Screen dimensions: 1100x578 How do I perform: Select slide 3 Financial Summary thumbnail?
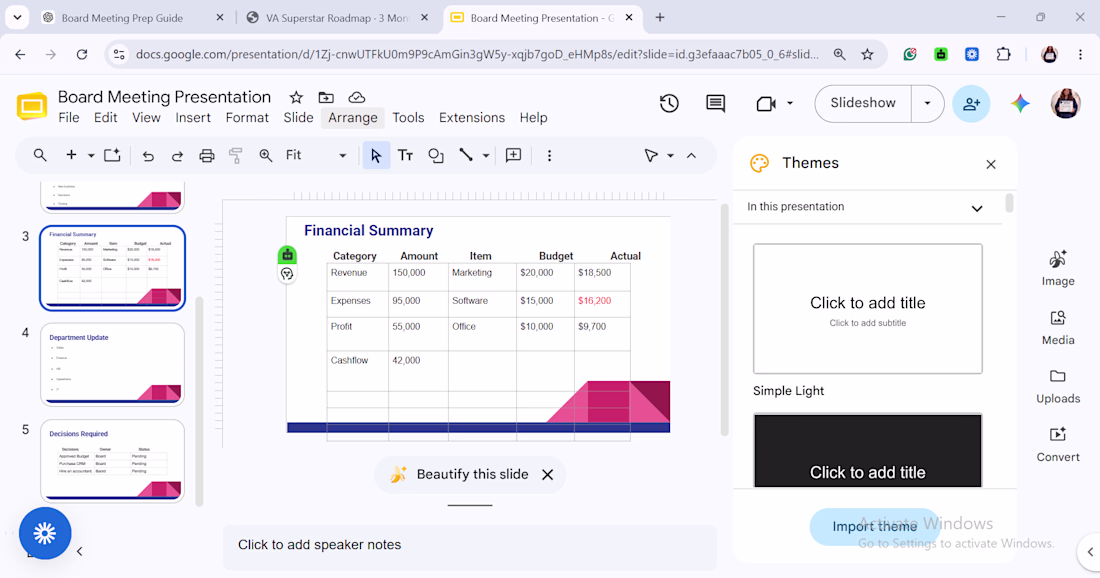pos(112,268)
